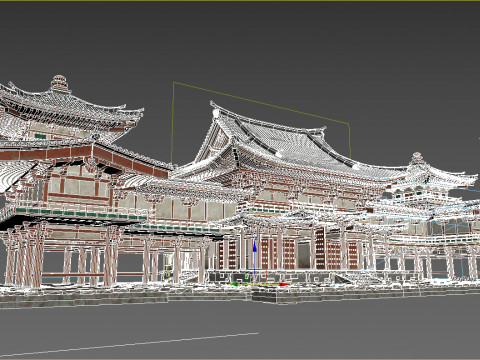Select the right pavilion's roof finial
The width and height of the screenshot is (480, 360).
pyautogui.click(x=417, y=159)
